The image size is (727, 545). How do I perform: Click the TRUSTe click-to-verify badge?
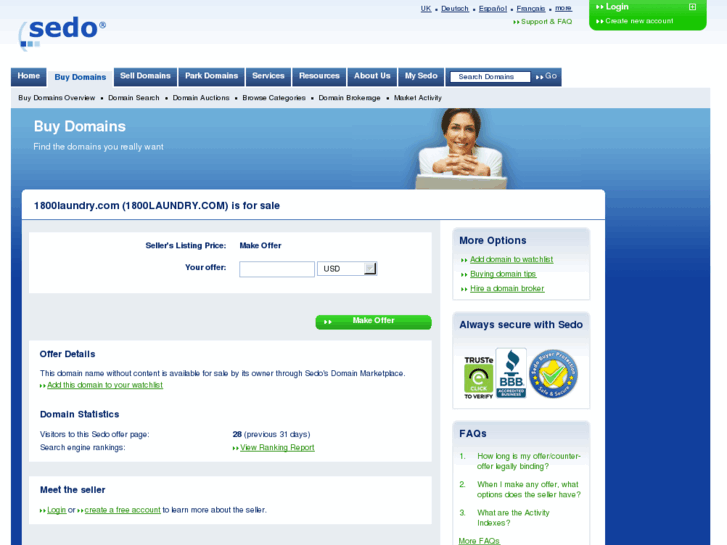pos(478,378)
